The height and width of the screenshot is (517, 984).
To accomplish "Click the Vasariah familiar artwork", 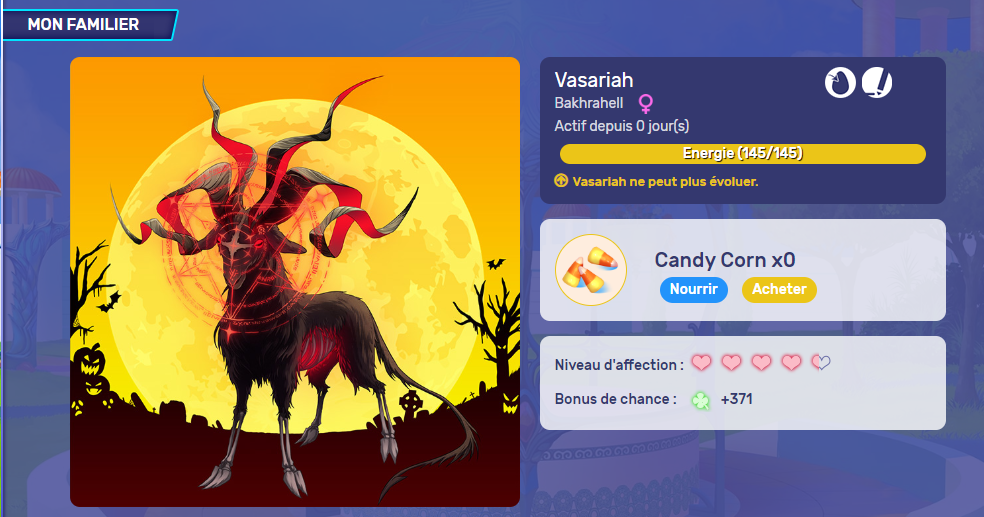I will [x=295, y=282].
